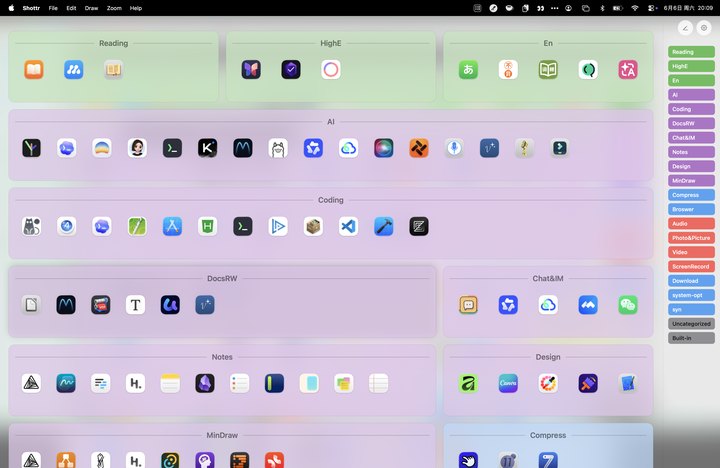
Task: Launch the Xcode hammer app in Coding
Action: click(384, 226)
